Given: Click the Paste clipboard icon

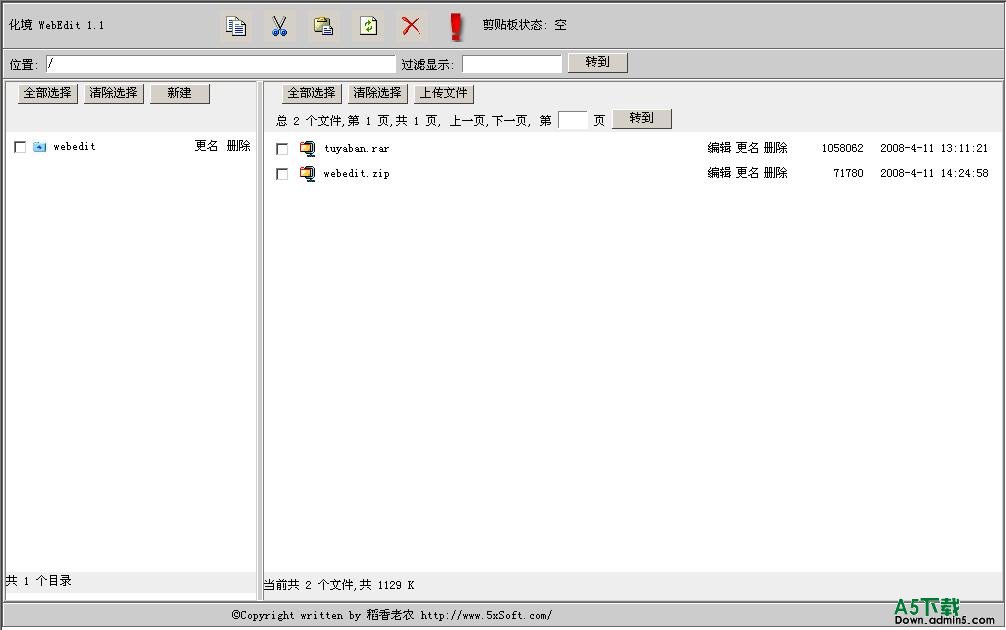Looking at the screenshot, I should [323, 26].
